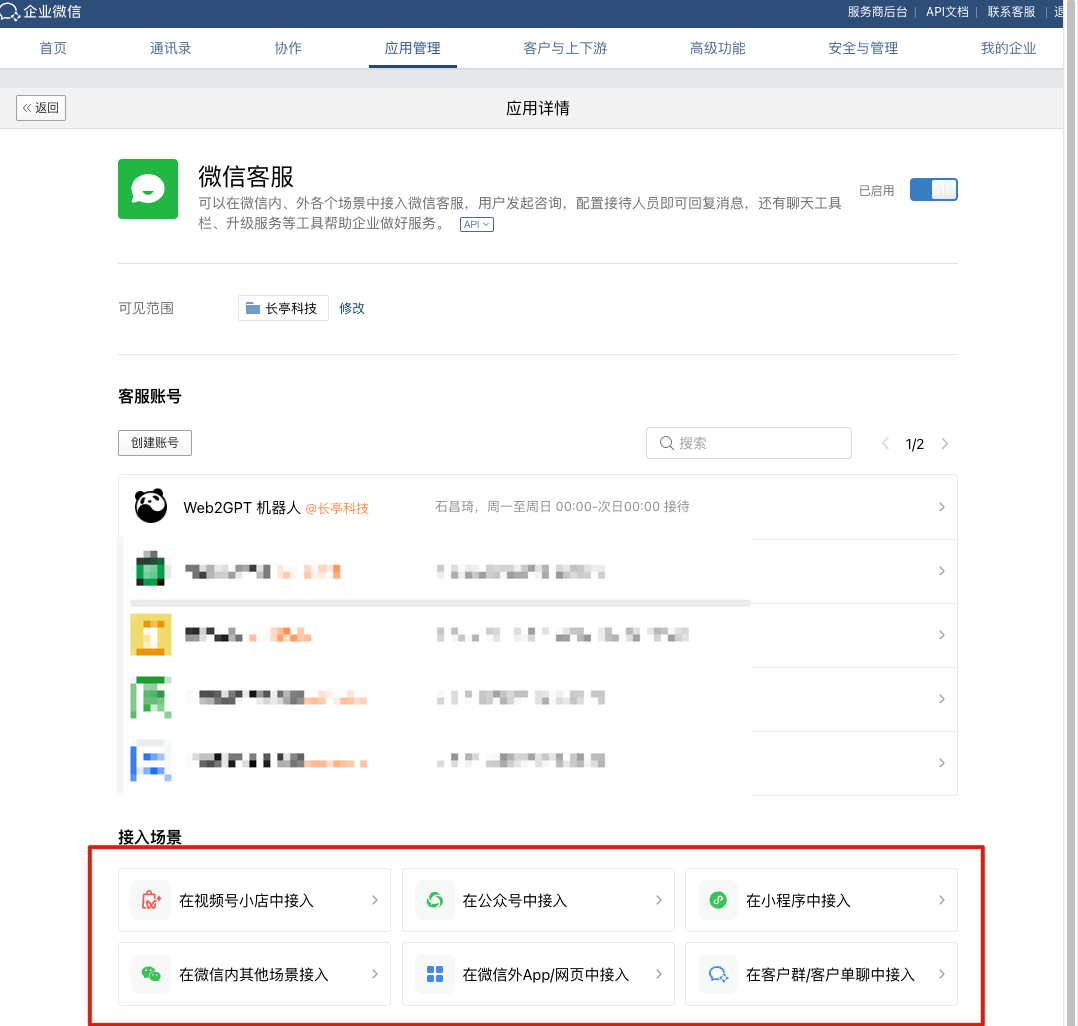This screenshot has height=1026, width=1078.
Task: Click the blue grid icon for 微信外App/网页
Action: [435, 974]
